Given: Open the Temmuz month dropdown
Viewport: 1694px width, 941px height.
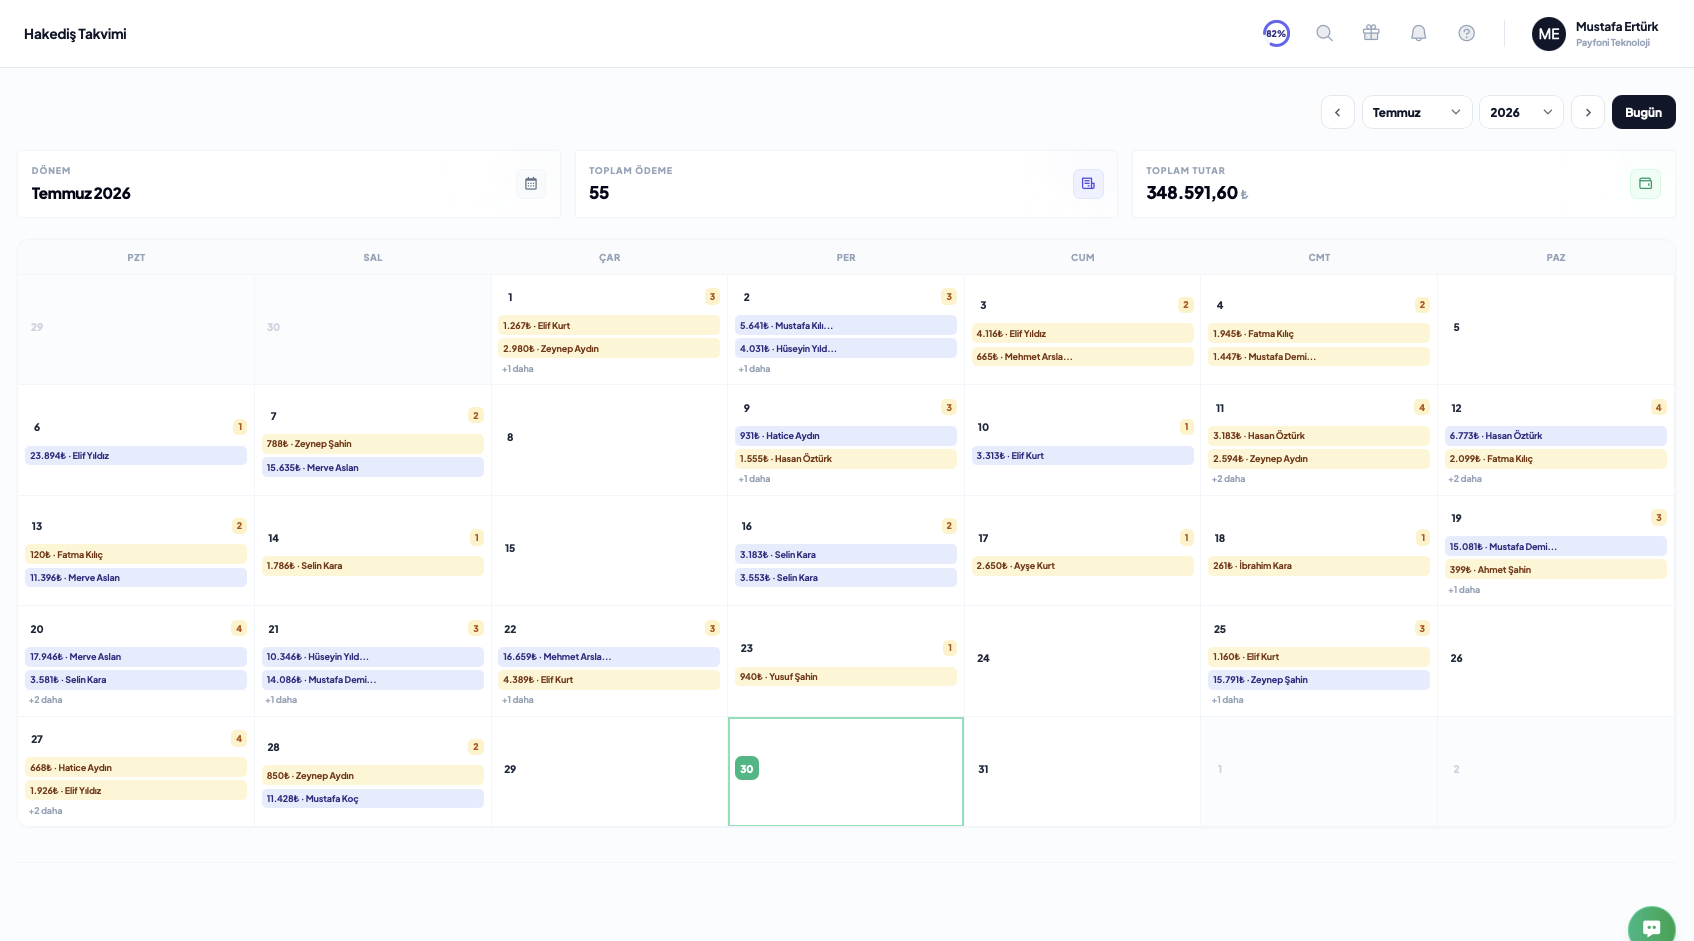Looking at the screenshot, I should click(1417, 112).
